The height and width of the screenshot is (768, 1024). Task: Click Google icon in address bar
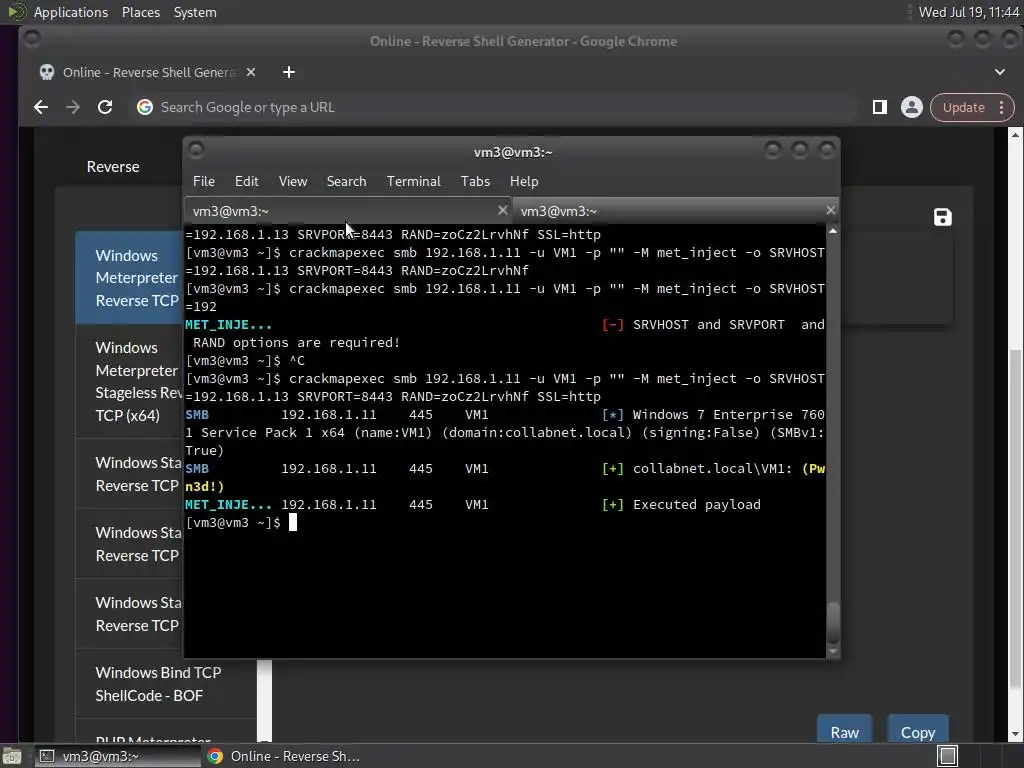[x=145, y=107]
